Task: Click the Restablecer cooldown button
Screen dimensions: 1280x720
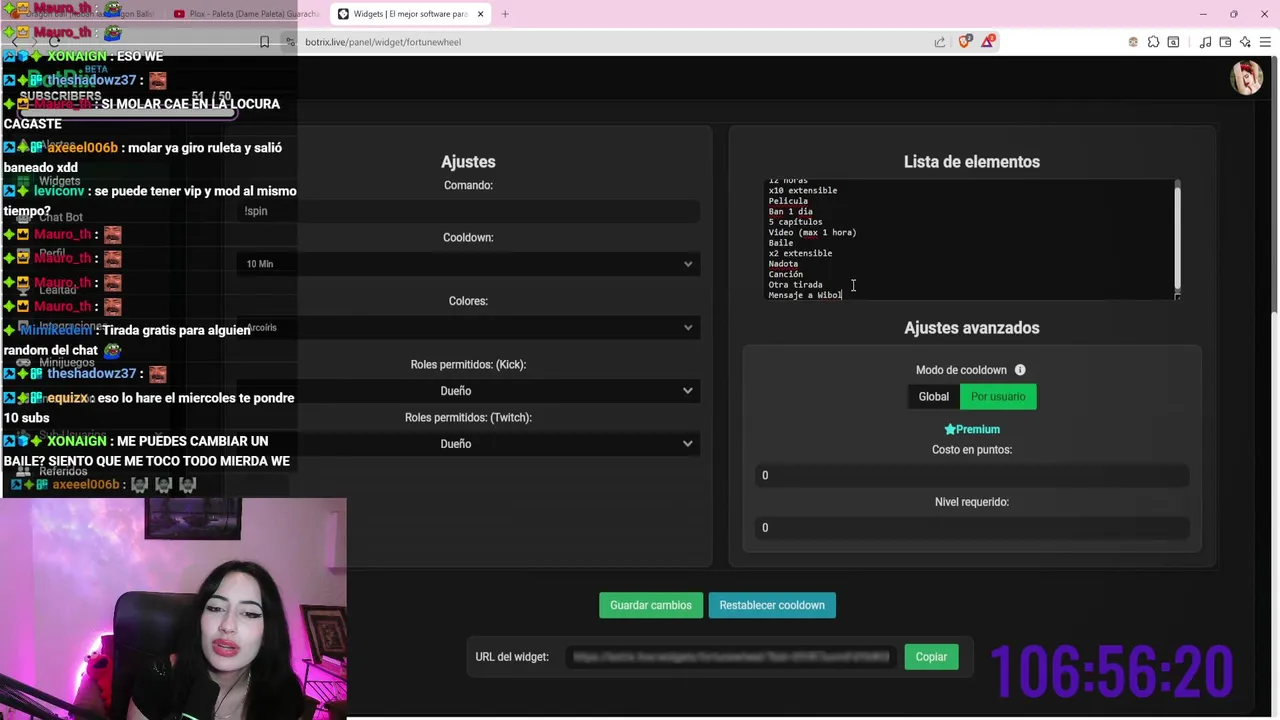Action: pyautogui.click(x=772, y=605)
